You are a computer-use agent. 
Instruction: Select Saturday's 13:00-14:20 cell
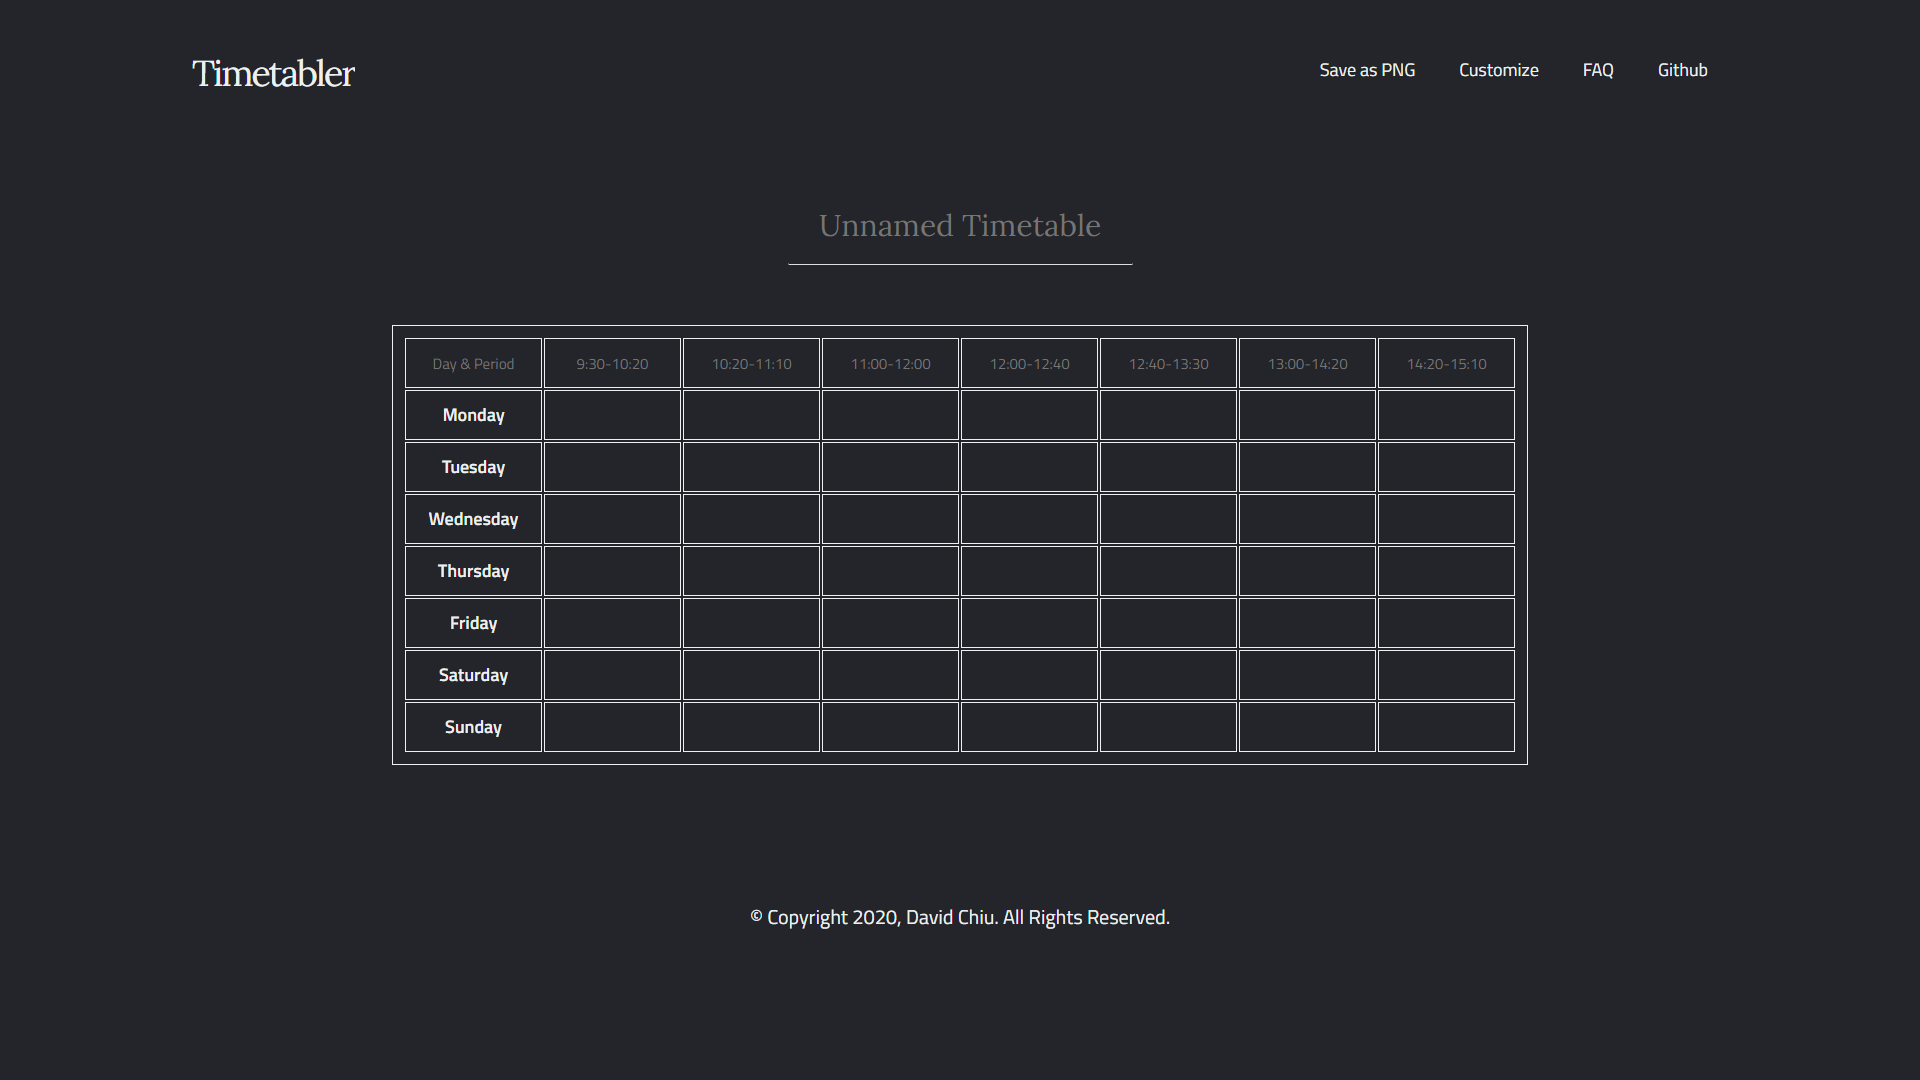pos(1307,675)
